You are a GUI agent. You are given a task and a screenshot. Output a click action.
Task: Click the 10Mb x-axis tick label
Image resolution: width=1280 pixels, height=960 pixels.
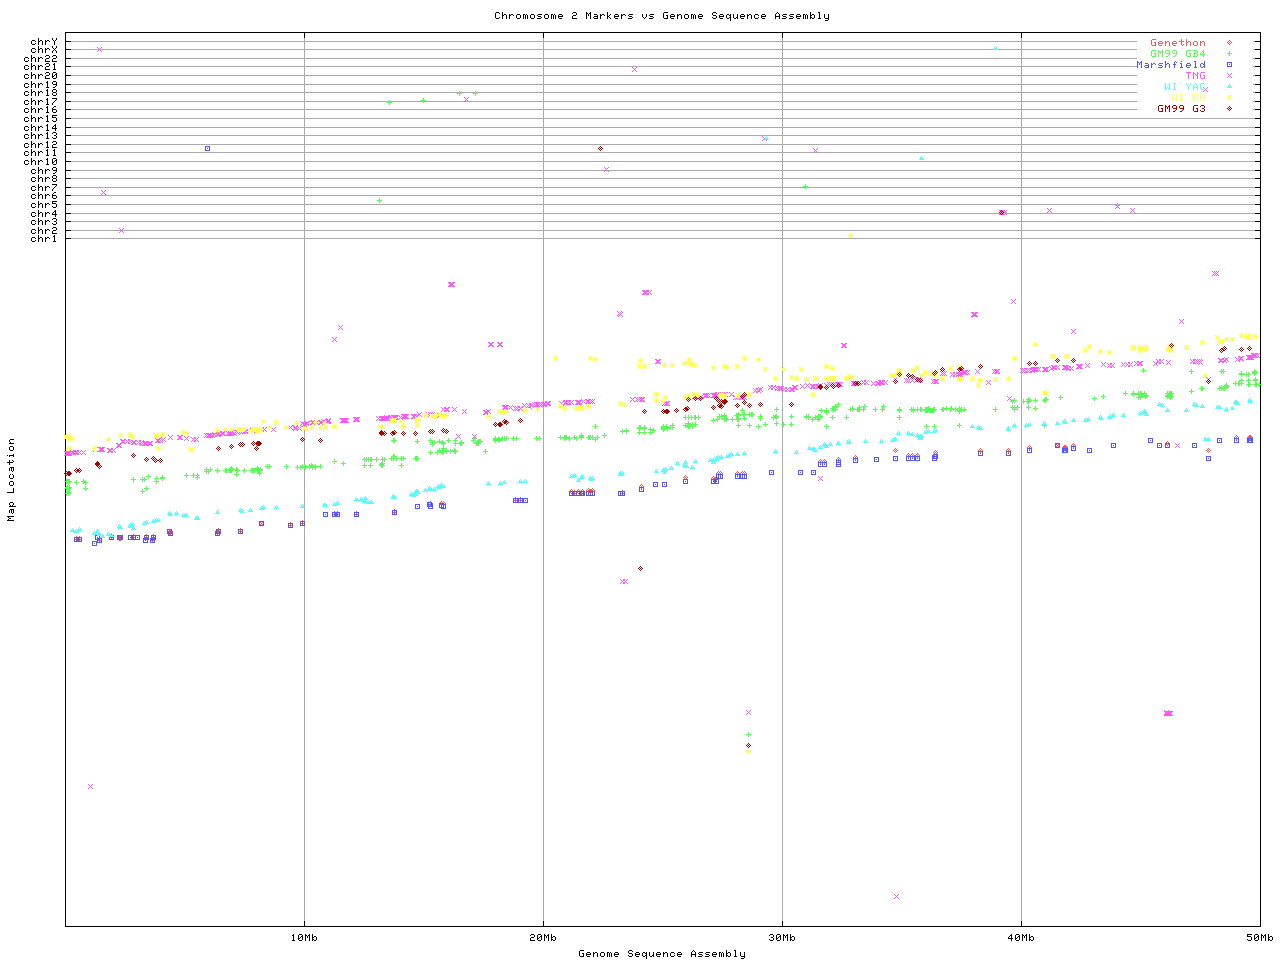[x=304, y=937]
